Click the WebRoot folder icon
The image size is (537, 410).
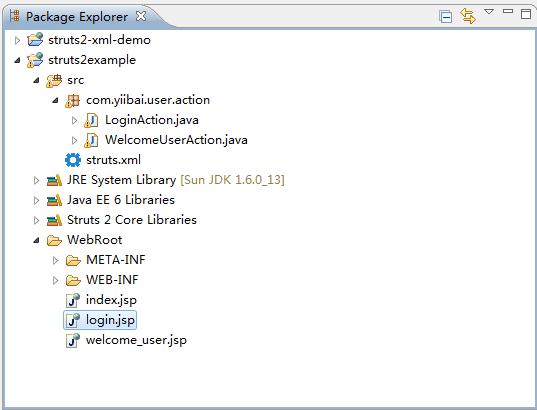pyautogui.click(x=54, y=240)
